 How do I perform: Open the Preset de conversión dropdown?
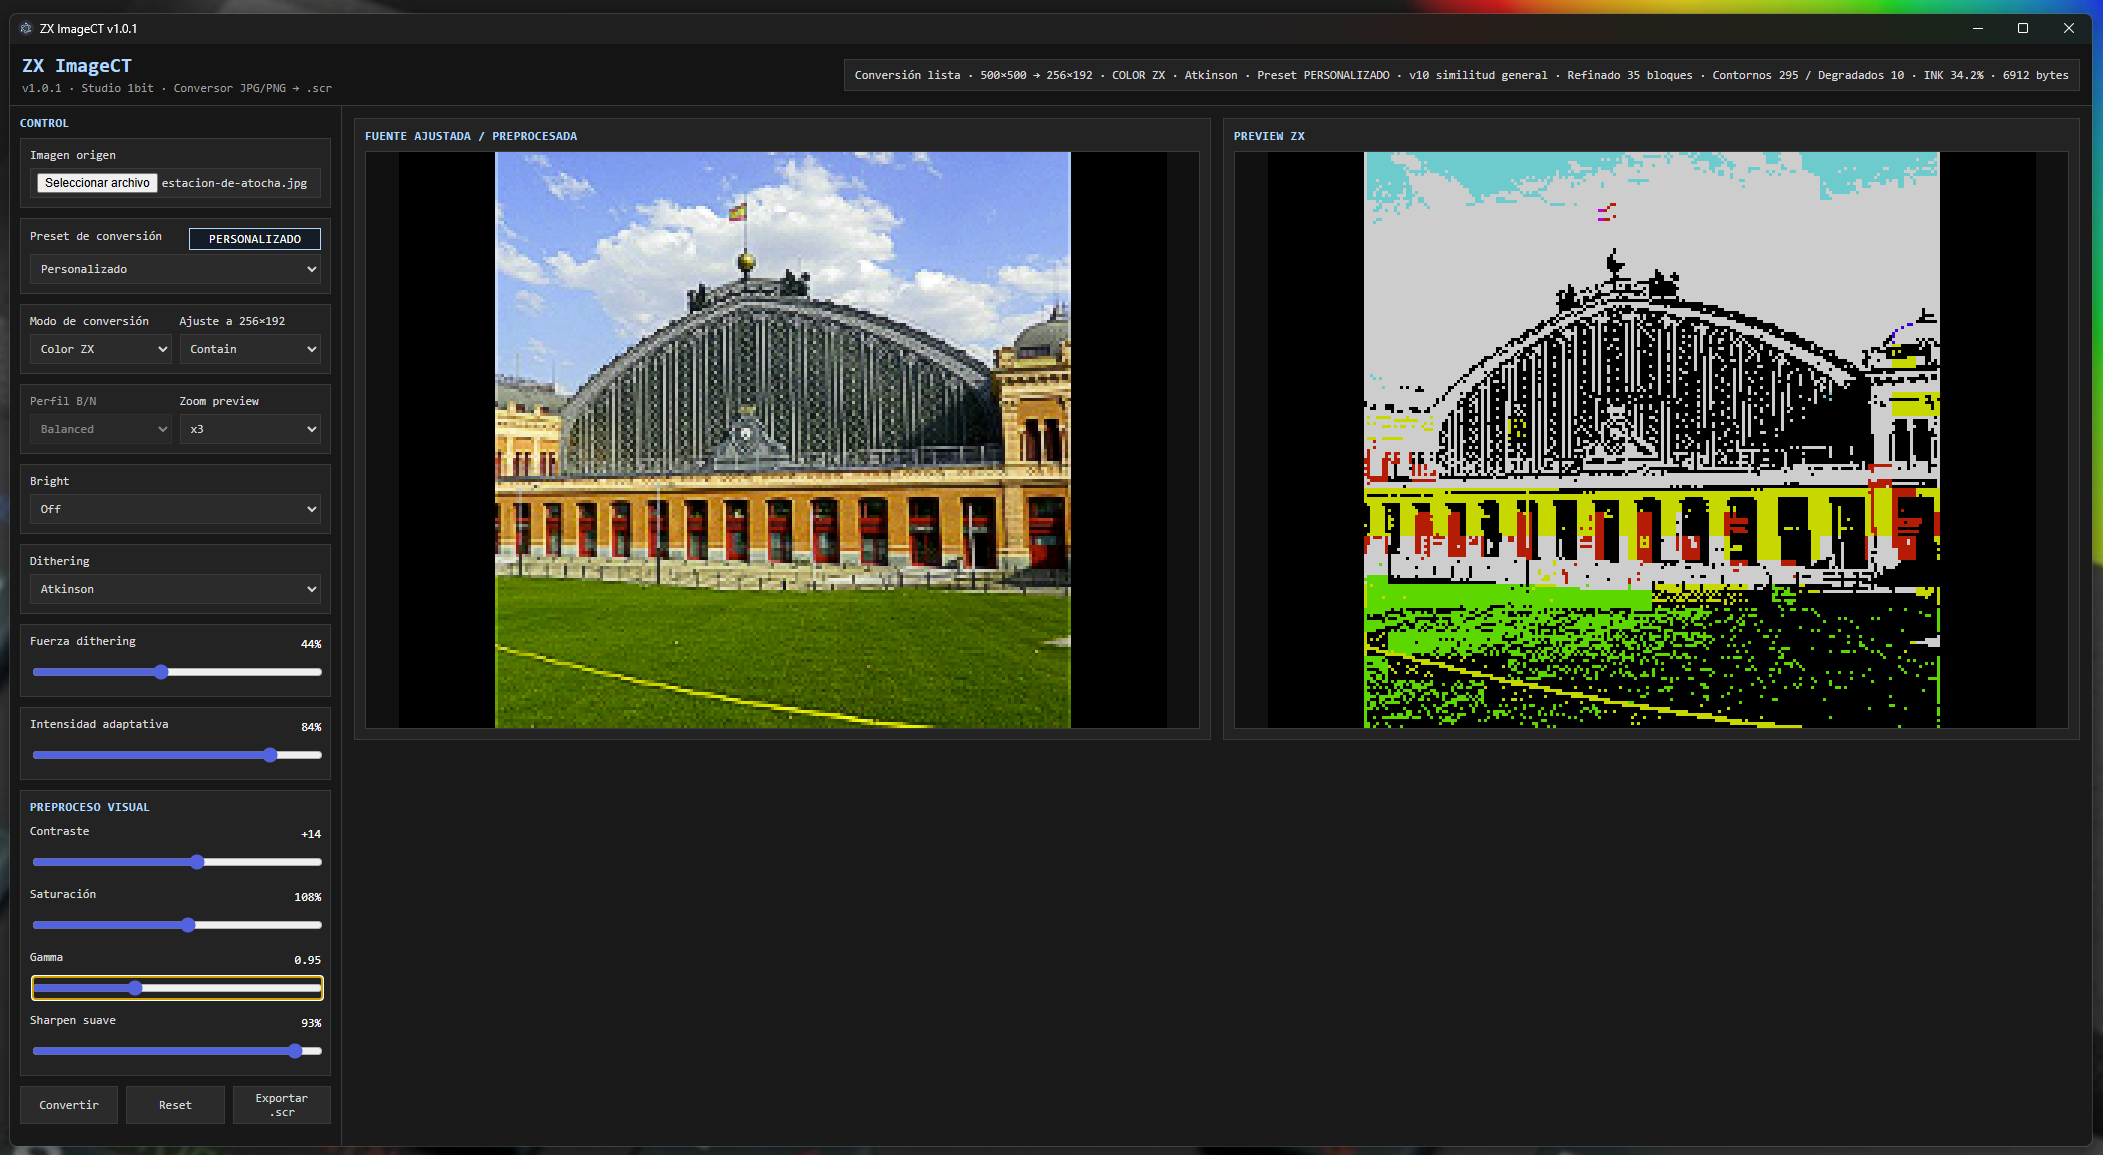click(176, 269)
